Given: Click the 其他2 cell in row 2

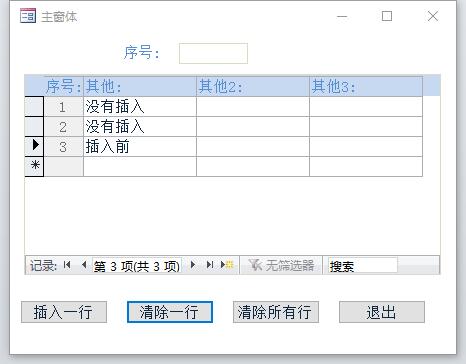Looking at the screenshot, I should coord(253,127).
